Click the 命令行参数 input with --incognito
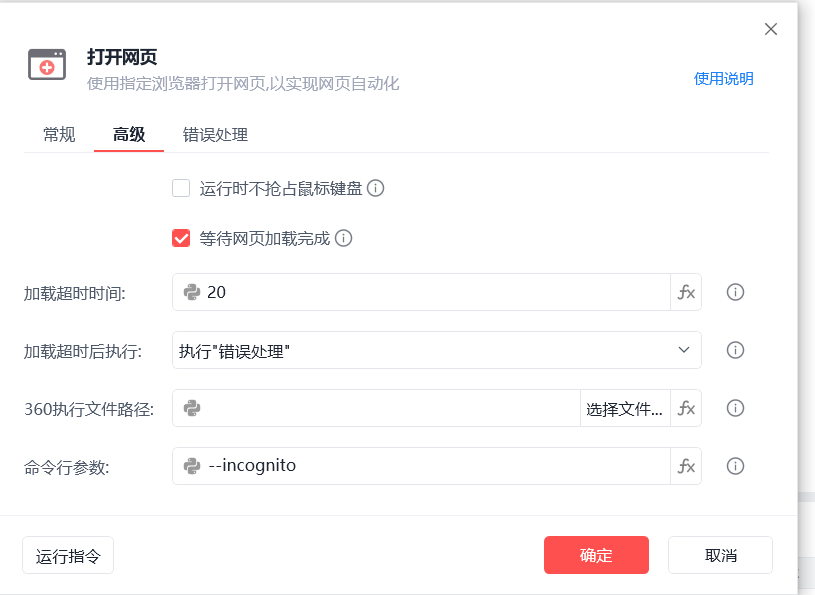 (x=421, y=466)
